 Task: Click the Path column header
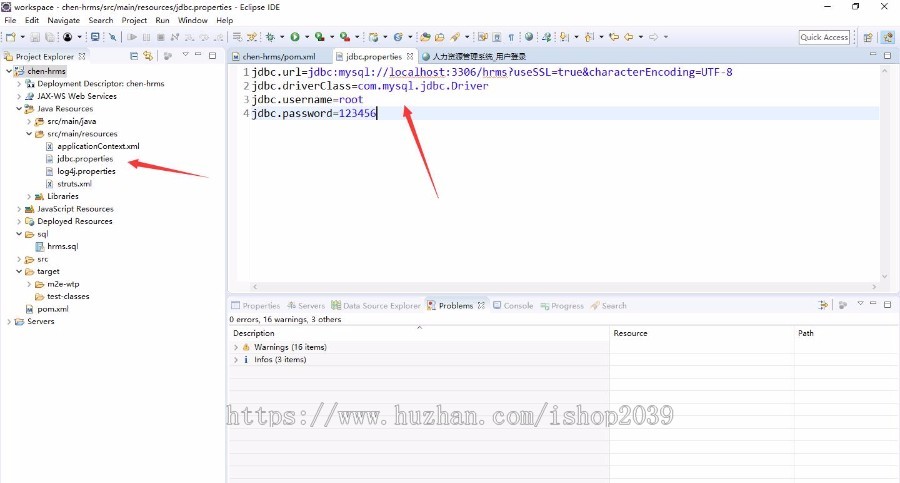point(847,333)
